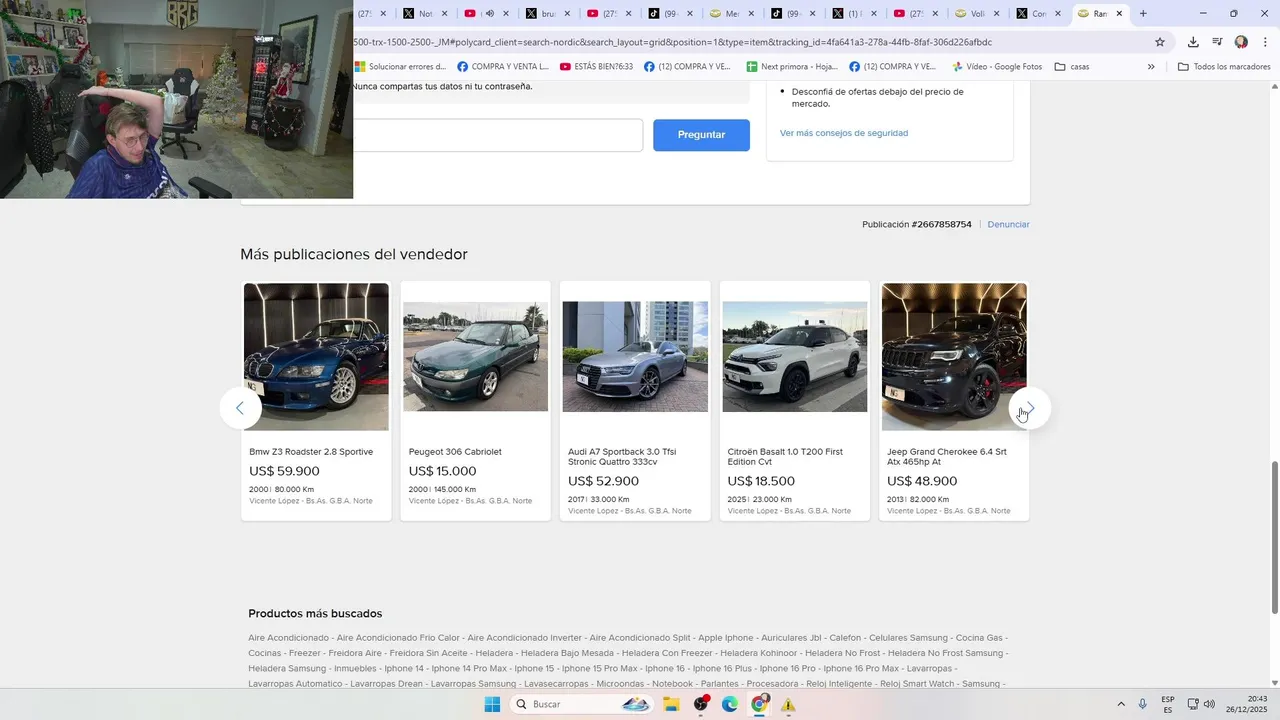Image resolution: width=1280 pixels, height=720 pixels.
Task: Click the US$ 52.900 price
Action: (x=603, y=481)
